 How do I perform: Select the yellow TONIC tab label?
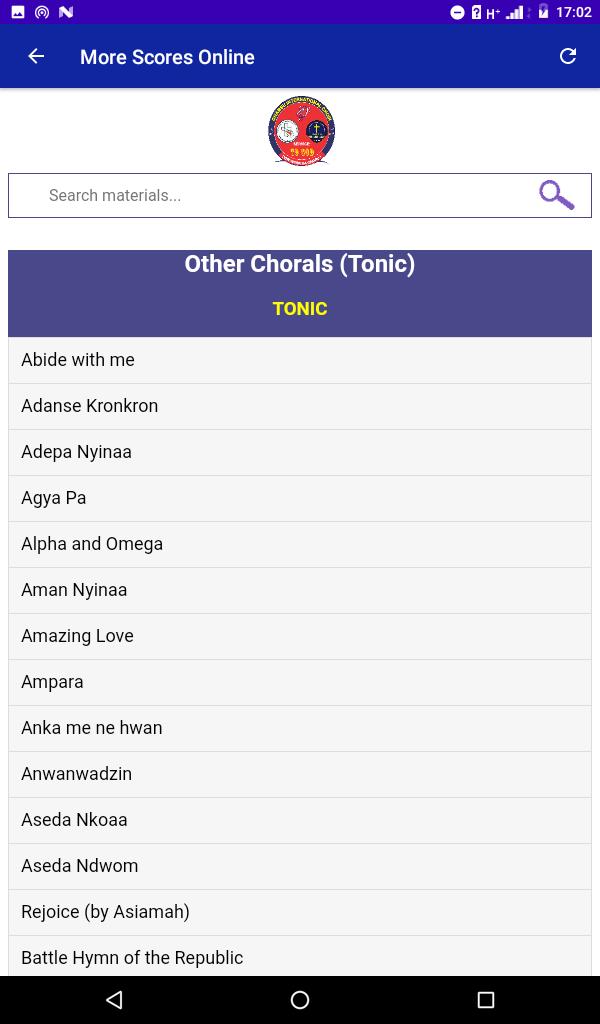[300, 309]
